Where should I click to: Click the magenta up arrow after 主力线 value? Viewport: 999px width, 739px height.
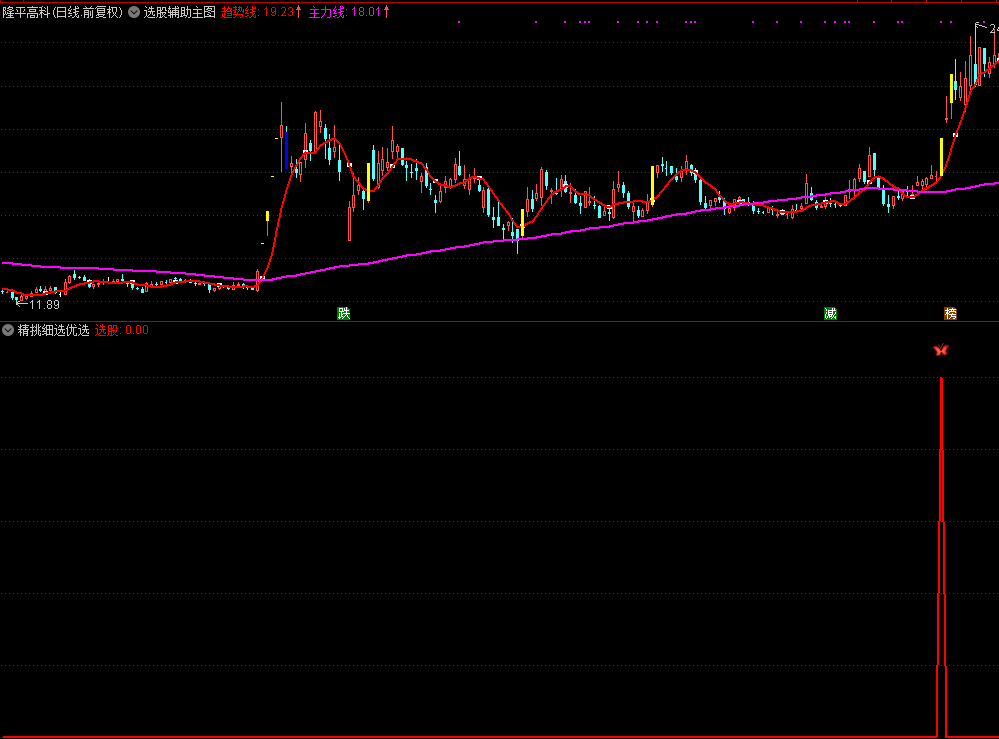point(387,12)
